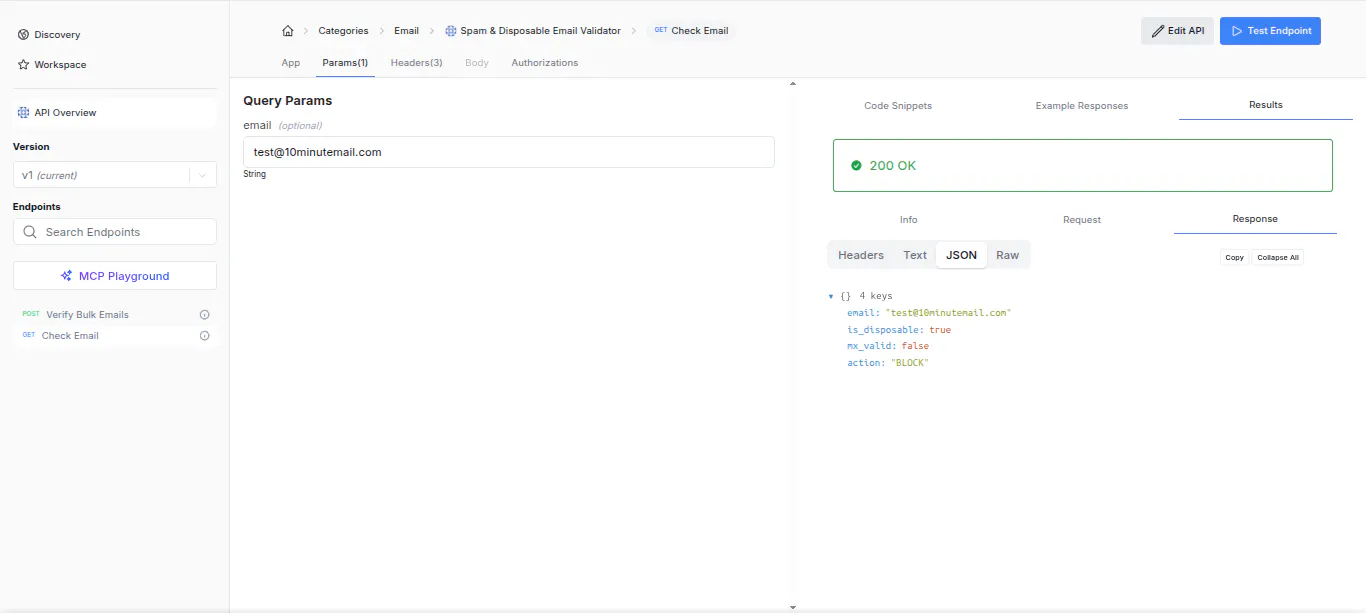Collapse the JSON root object triangle

tap(831, 297)
